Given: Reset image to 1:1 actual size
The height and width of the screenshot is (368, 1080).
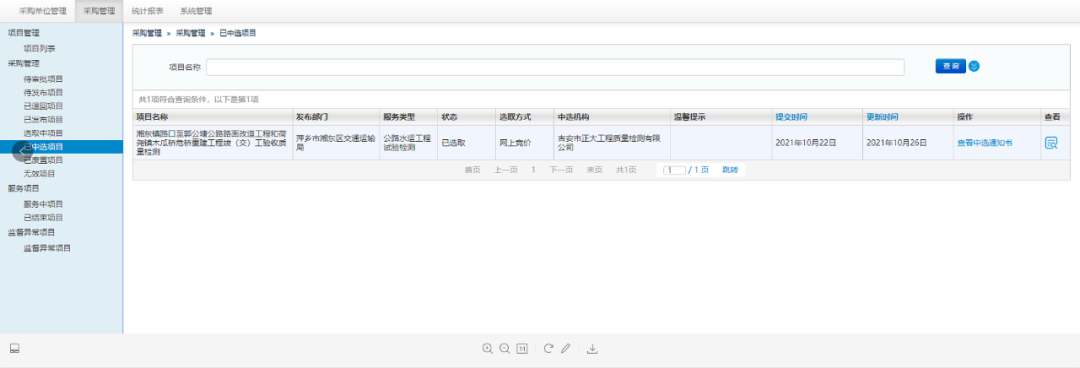Looking at the screenshot, I should coord(522,349).
